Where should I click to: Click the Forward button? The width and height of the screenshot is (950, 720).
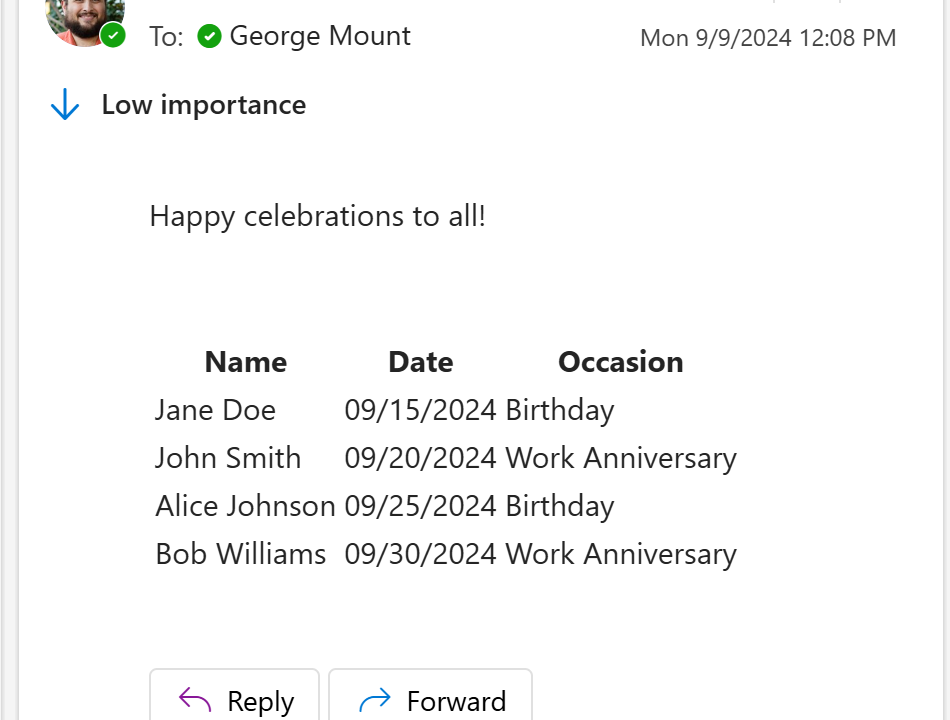(430, 698)
